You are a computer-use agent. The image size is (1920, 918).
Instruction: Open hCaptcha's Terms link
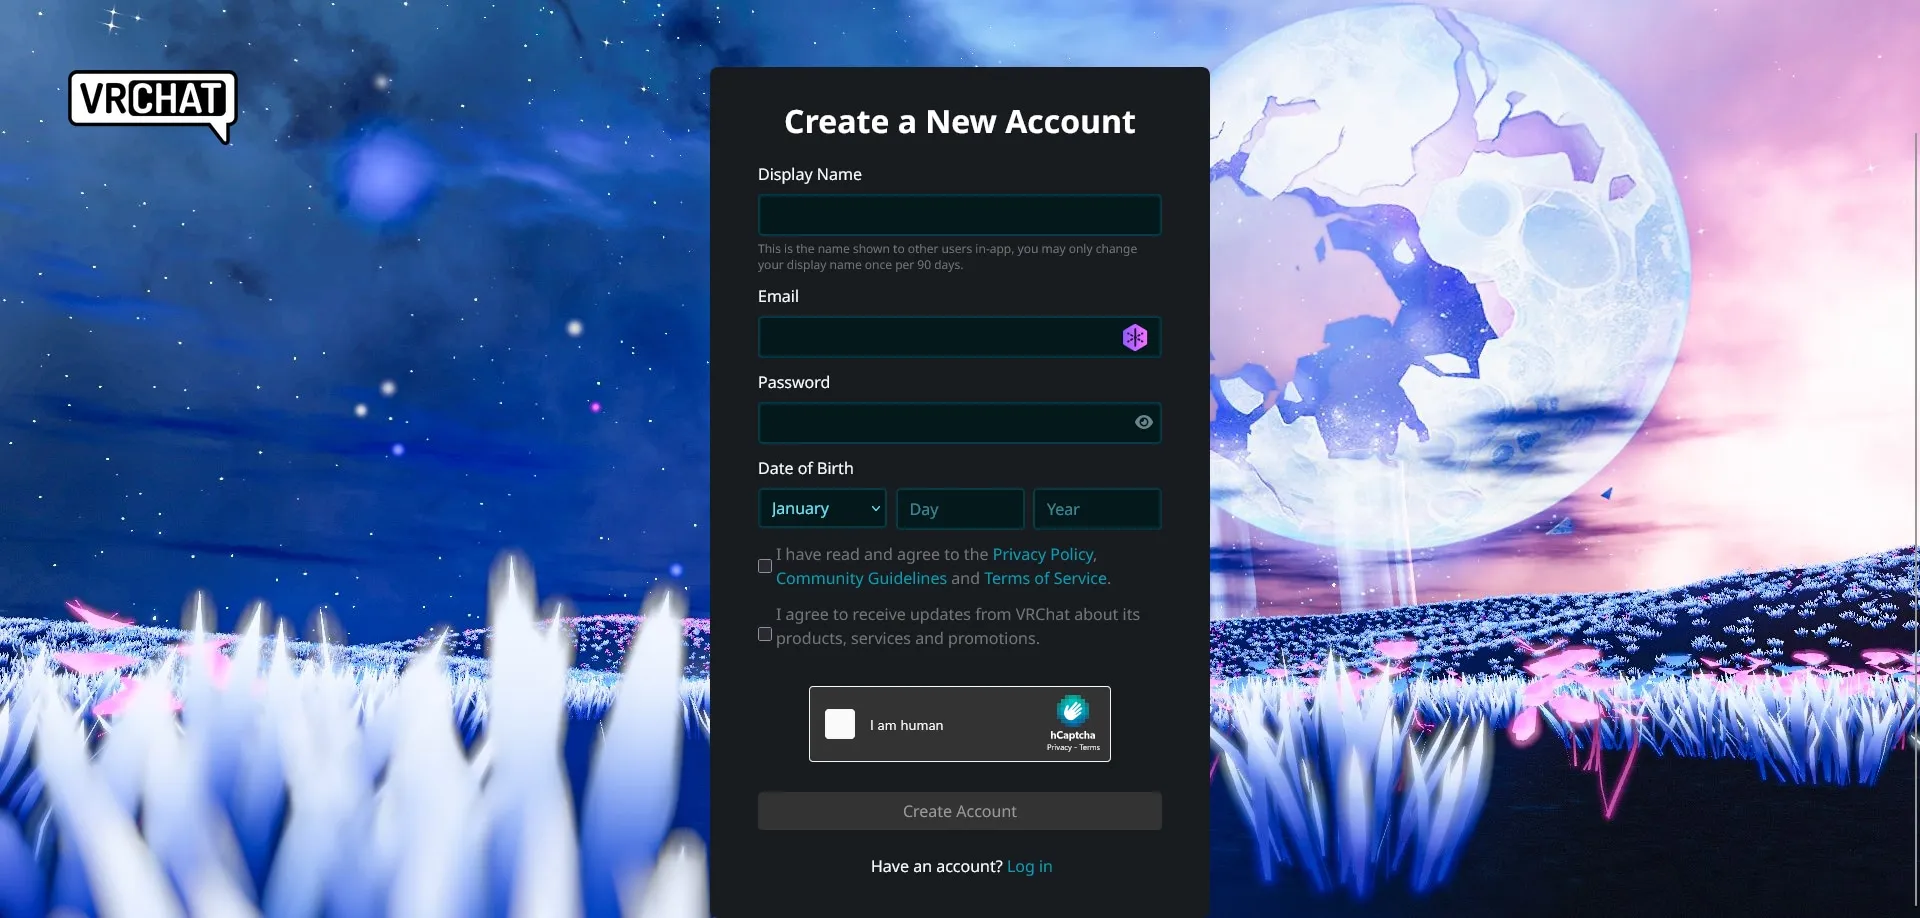pos(1090,748)
